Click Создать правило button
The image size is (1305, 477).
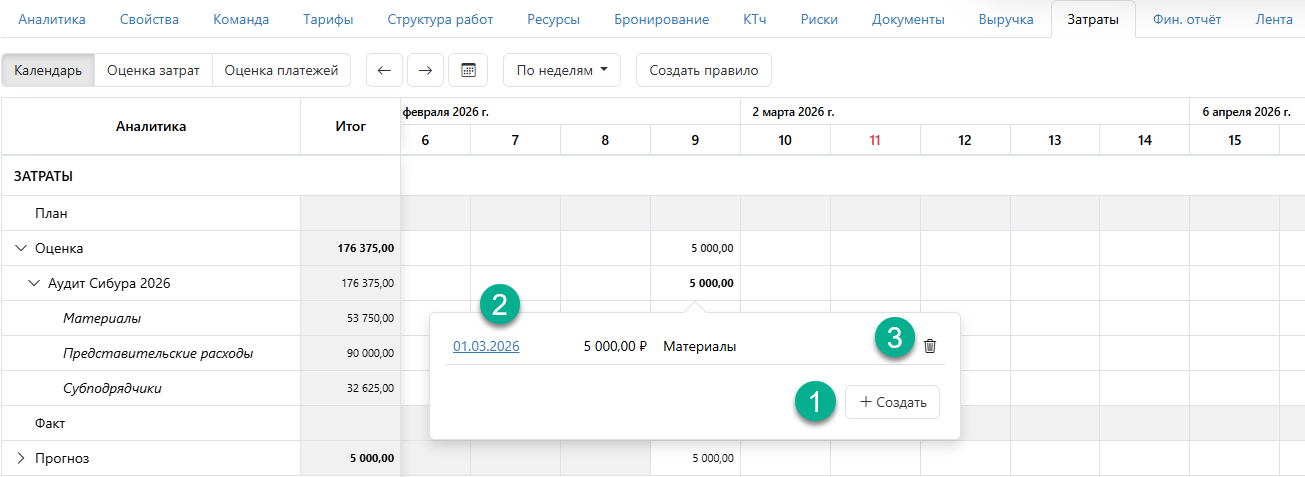coord(703,71)
